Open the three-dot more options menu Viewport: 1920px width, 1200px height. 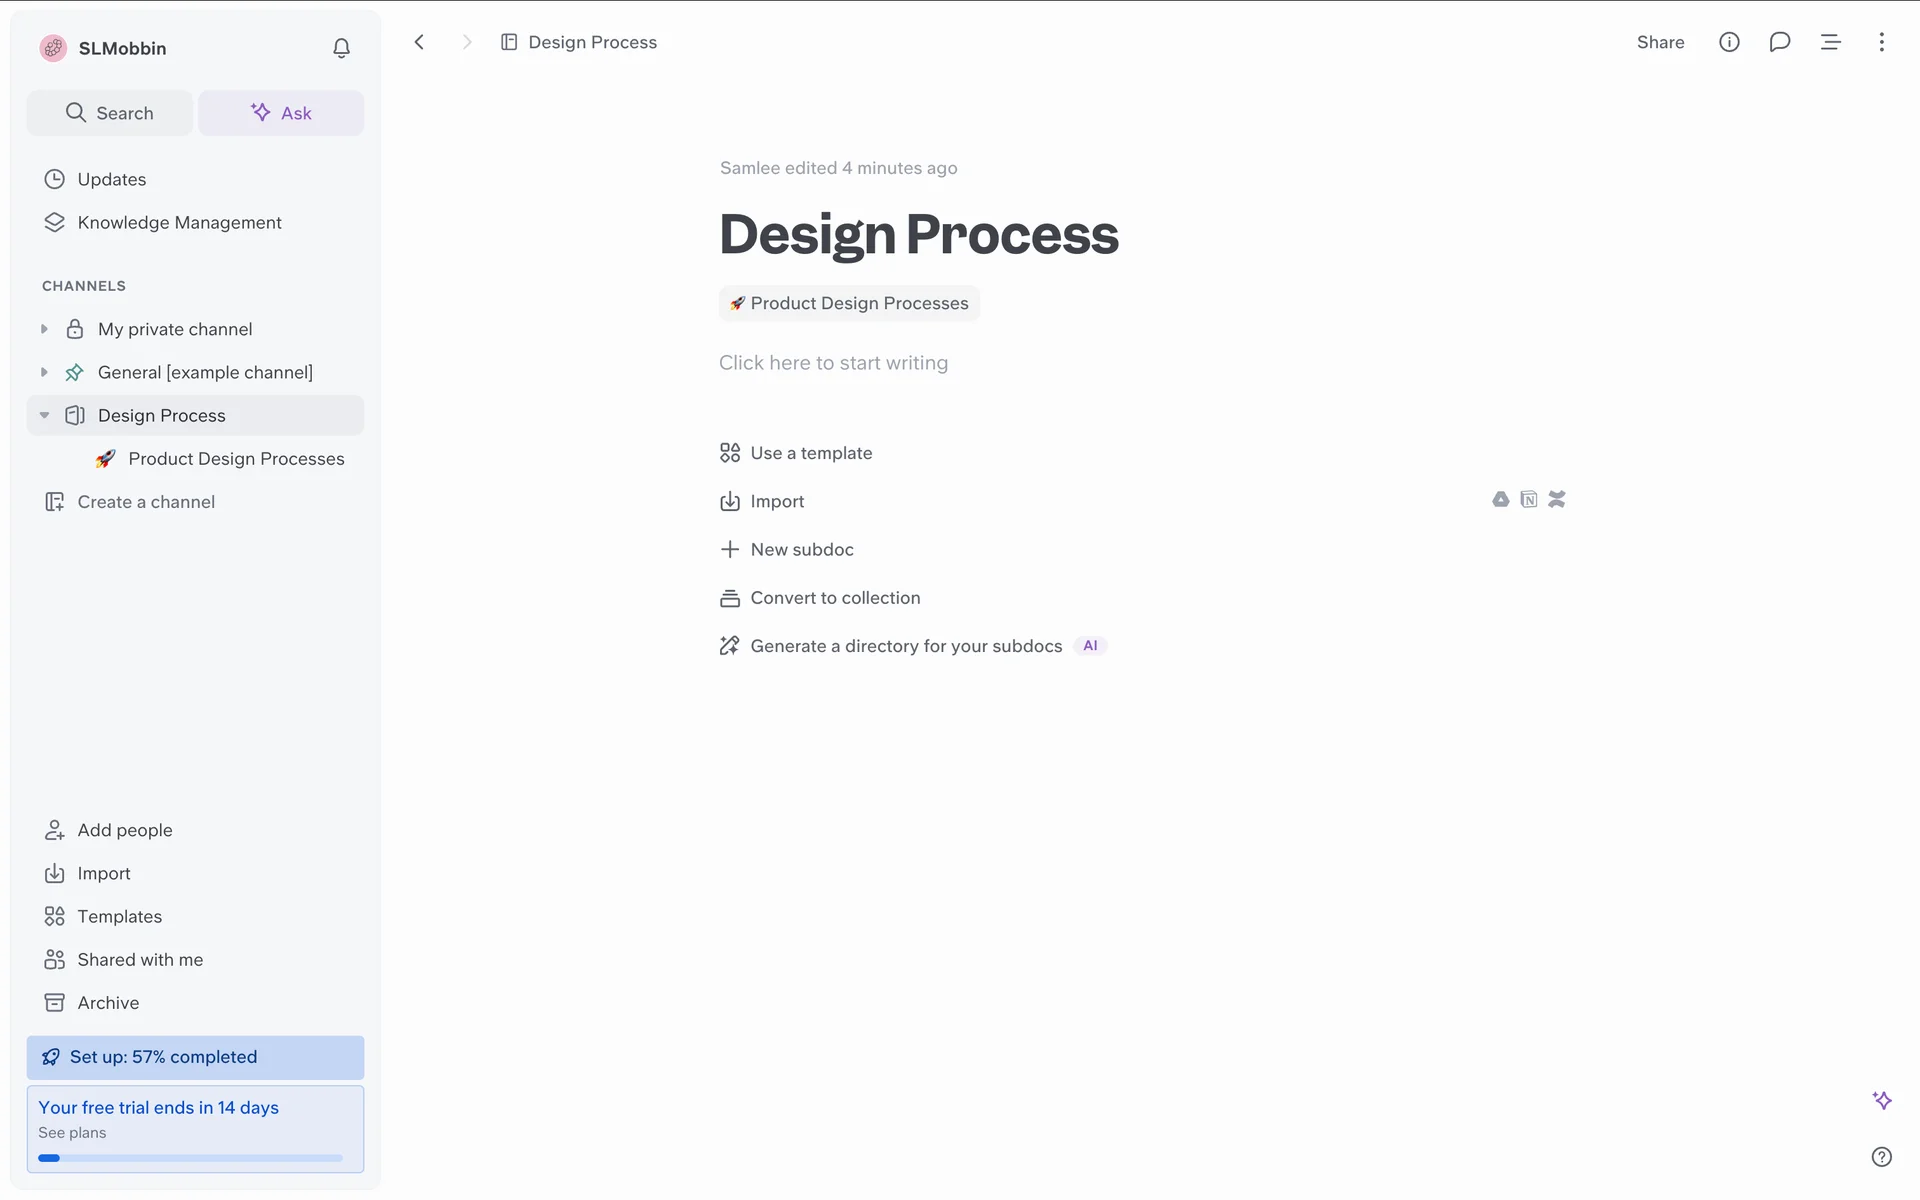click(1881, 42)
